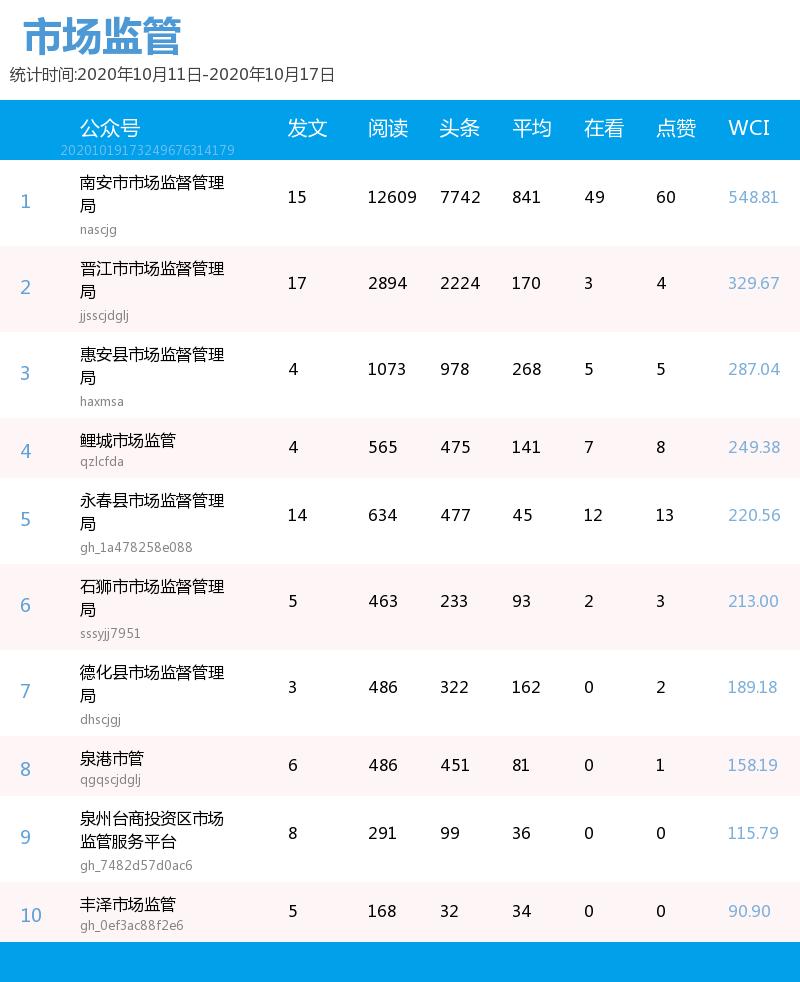This screenshot has height=982, width=800.
Task: Click the read count 463
Action: click(x=383, y=601)
